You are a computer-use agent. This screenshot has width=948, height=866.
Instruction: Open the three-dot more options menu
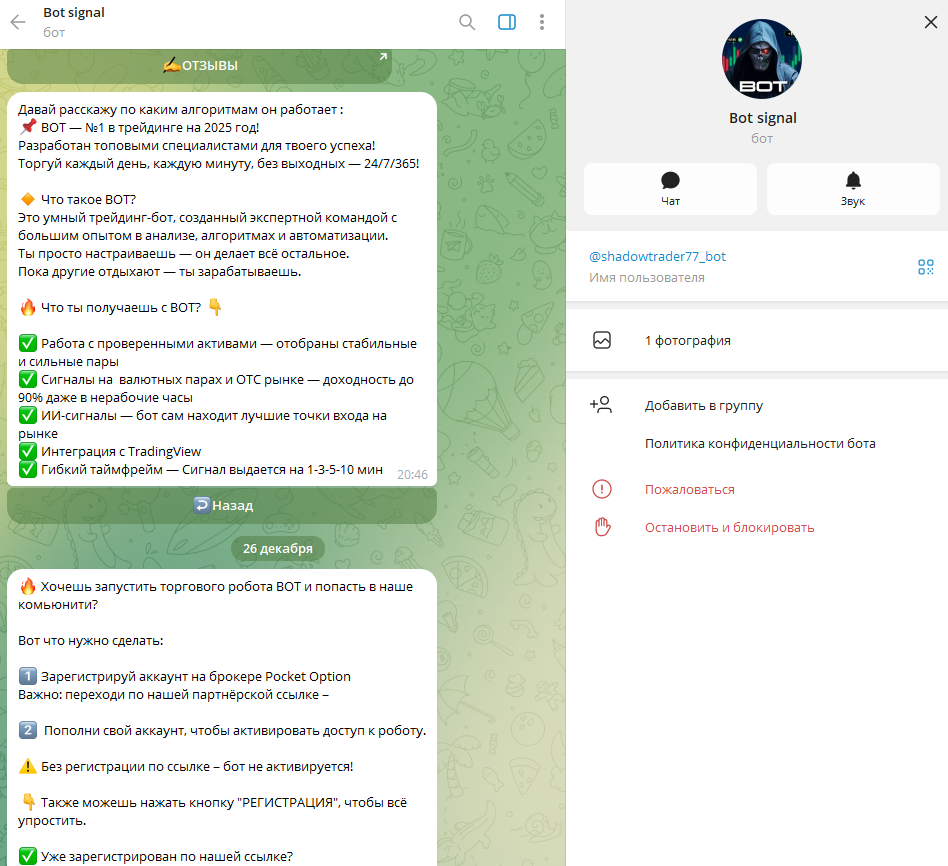(x=542, y=22)
